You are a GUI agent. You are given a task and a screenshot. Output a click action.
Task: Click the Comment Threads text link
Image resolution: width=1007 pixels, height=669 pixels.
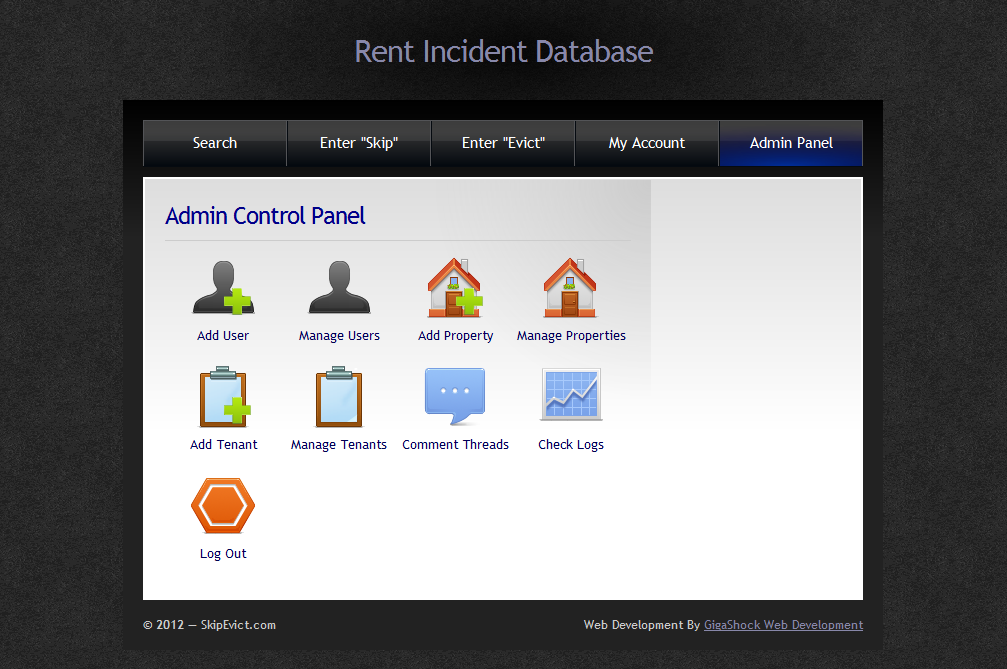pyautogui.click(x=455, y=445)
